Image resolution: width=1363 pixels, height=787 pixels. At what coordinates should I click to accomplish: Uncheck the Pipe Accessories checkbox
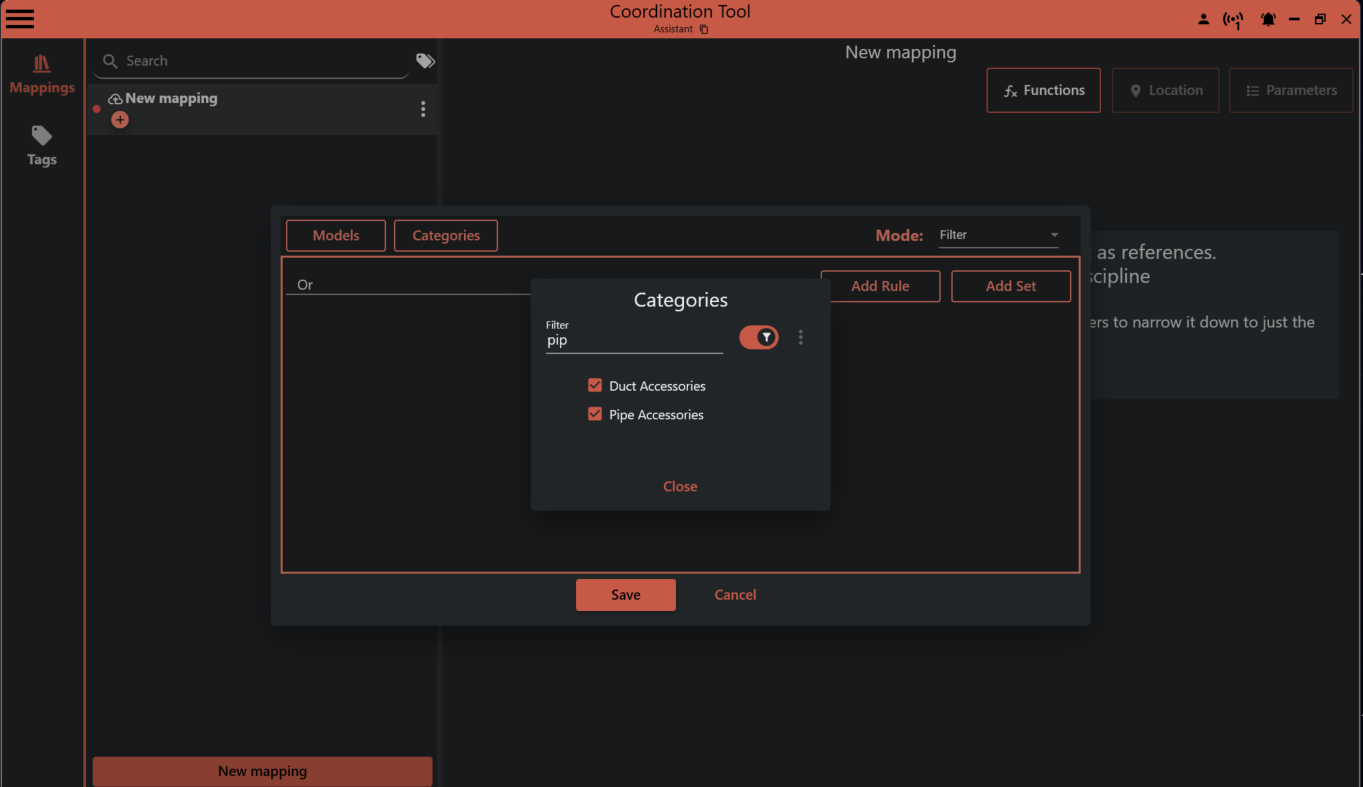tap(595, 413)
